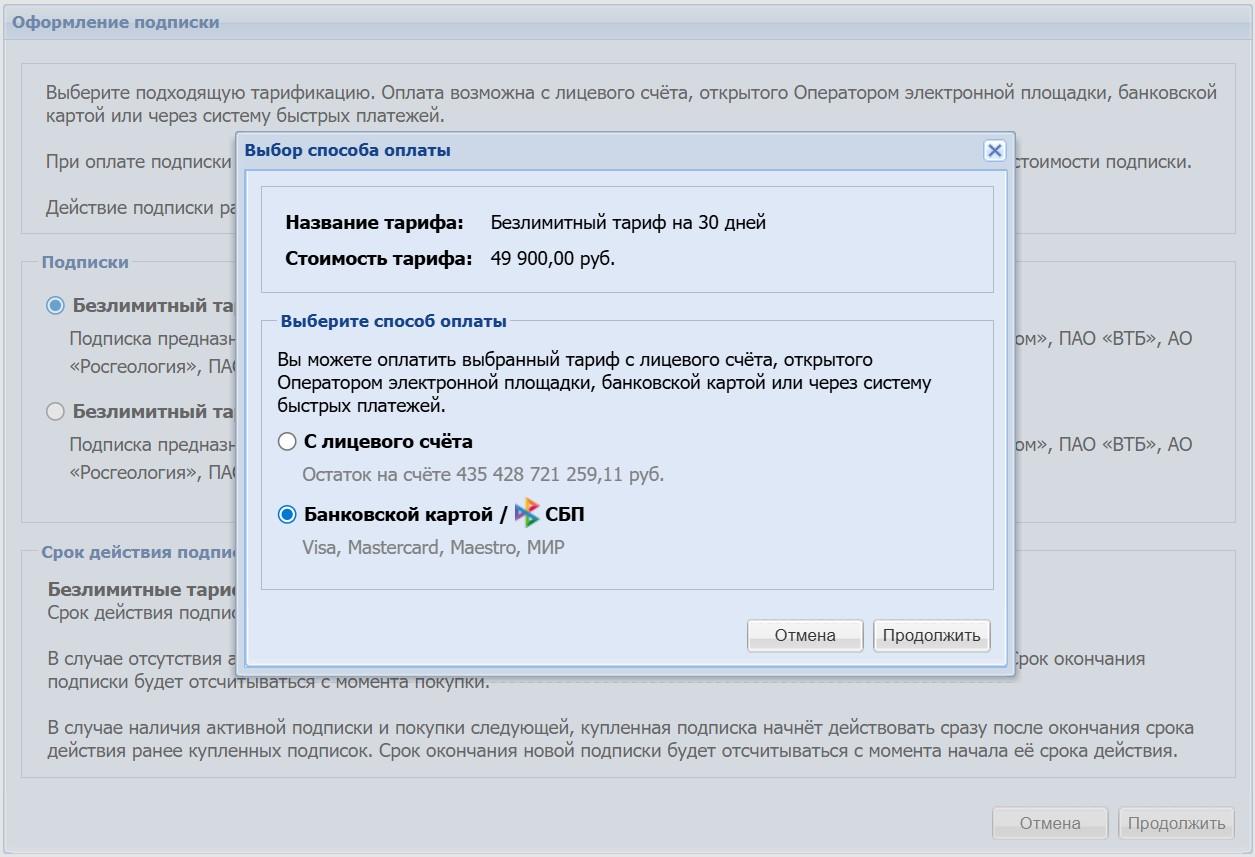Select second 'Безлимитный тариф' subscription radio button

point(56,411)
